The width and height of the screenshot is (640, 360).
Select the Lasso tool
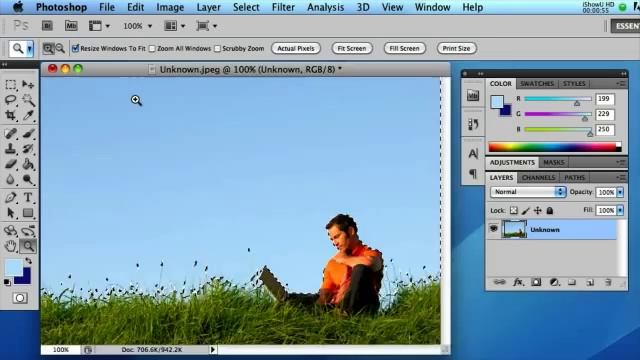tap(11, 100)
